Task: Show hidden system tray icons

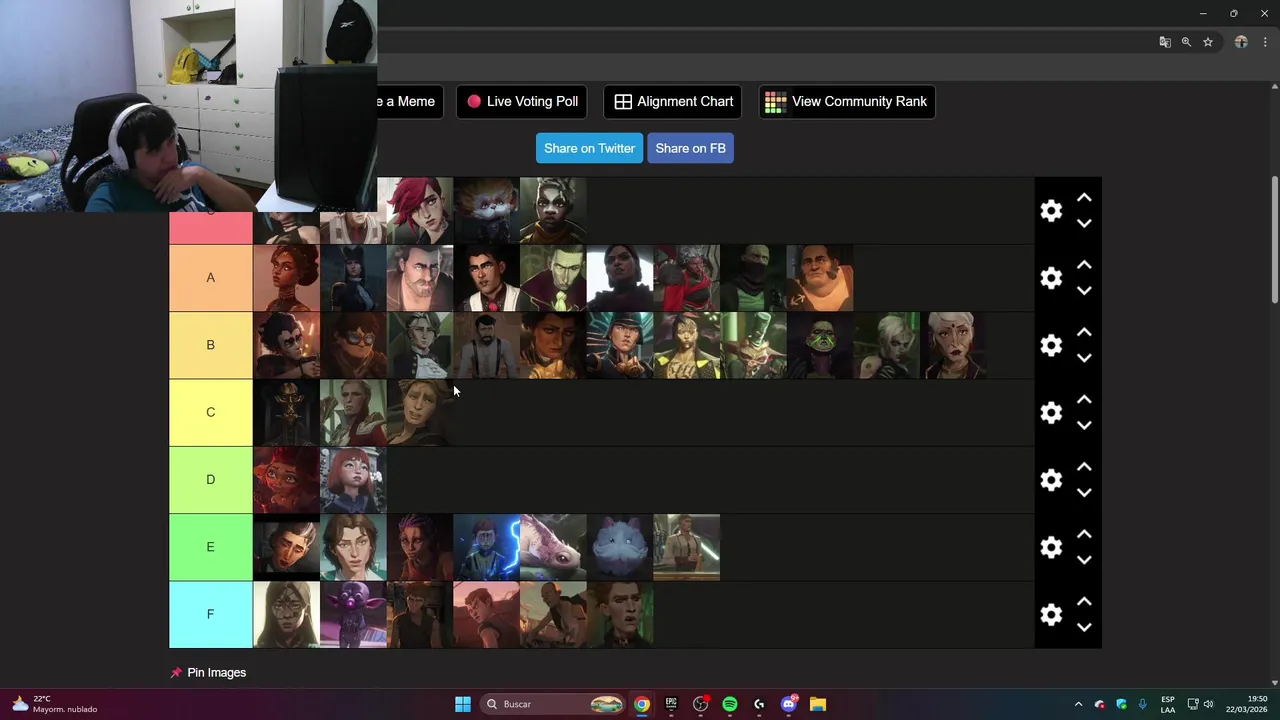Action: click(1078, 704)
